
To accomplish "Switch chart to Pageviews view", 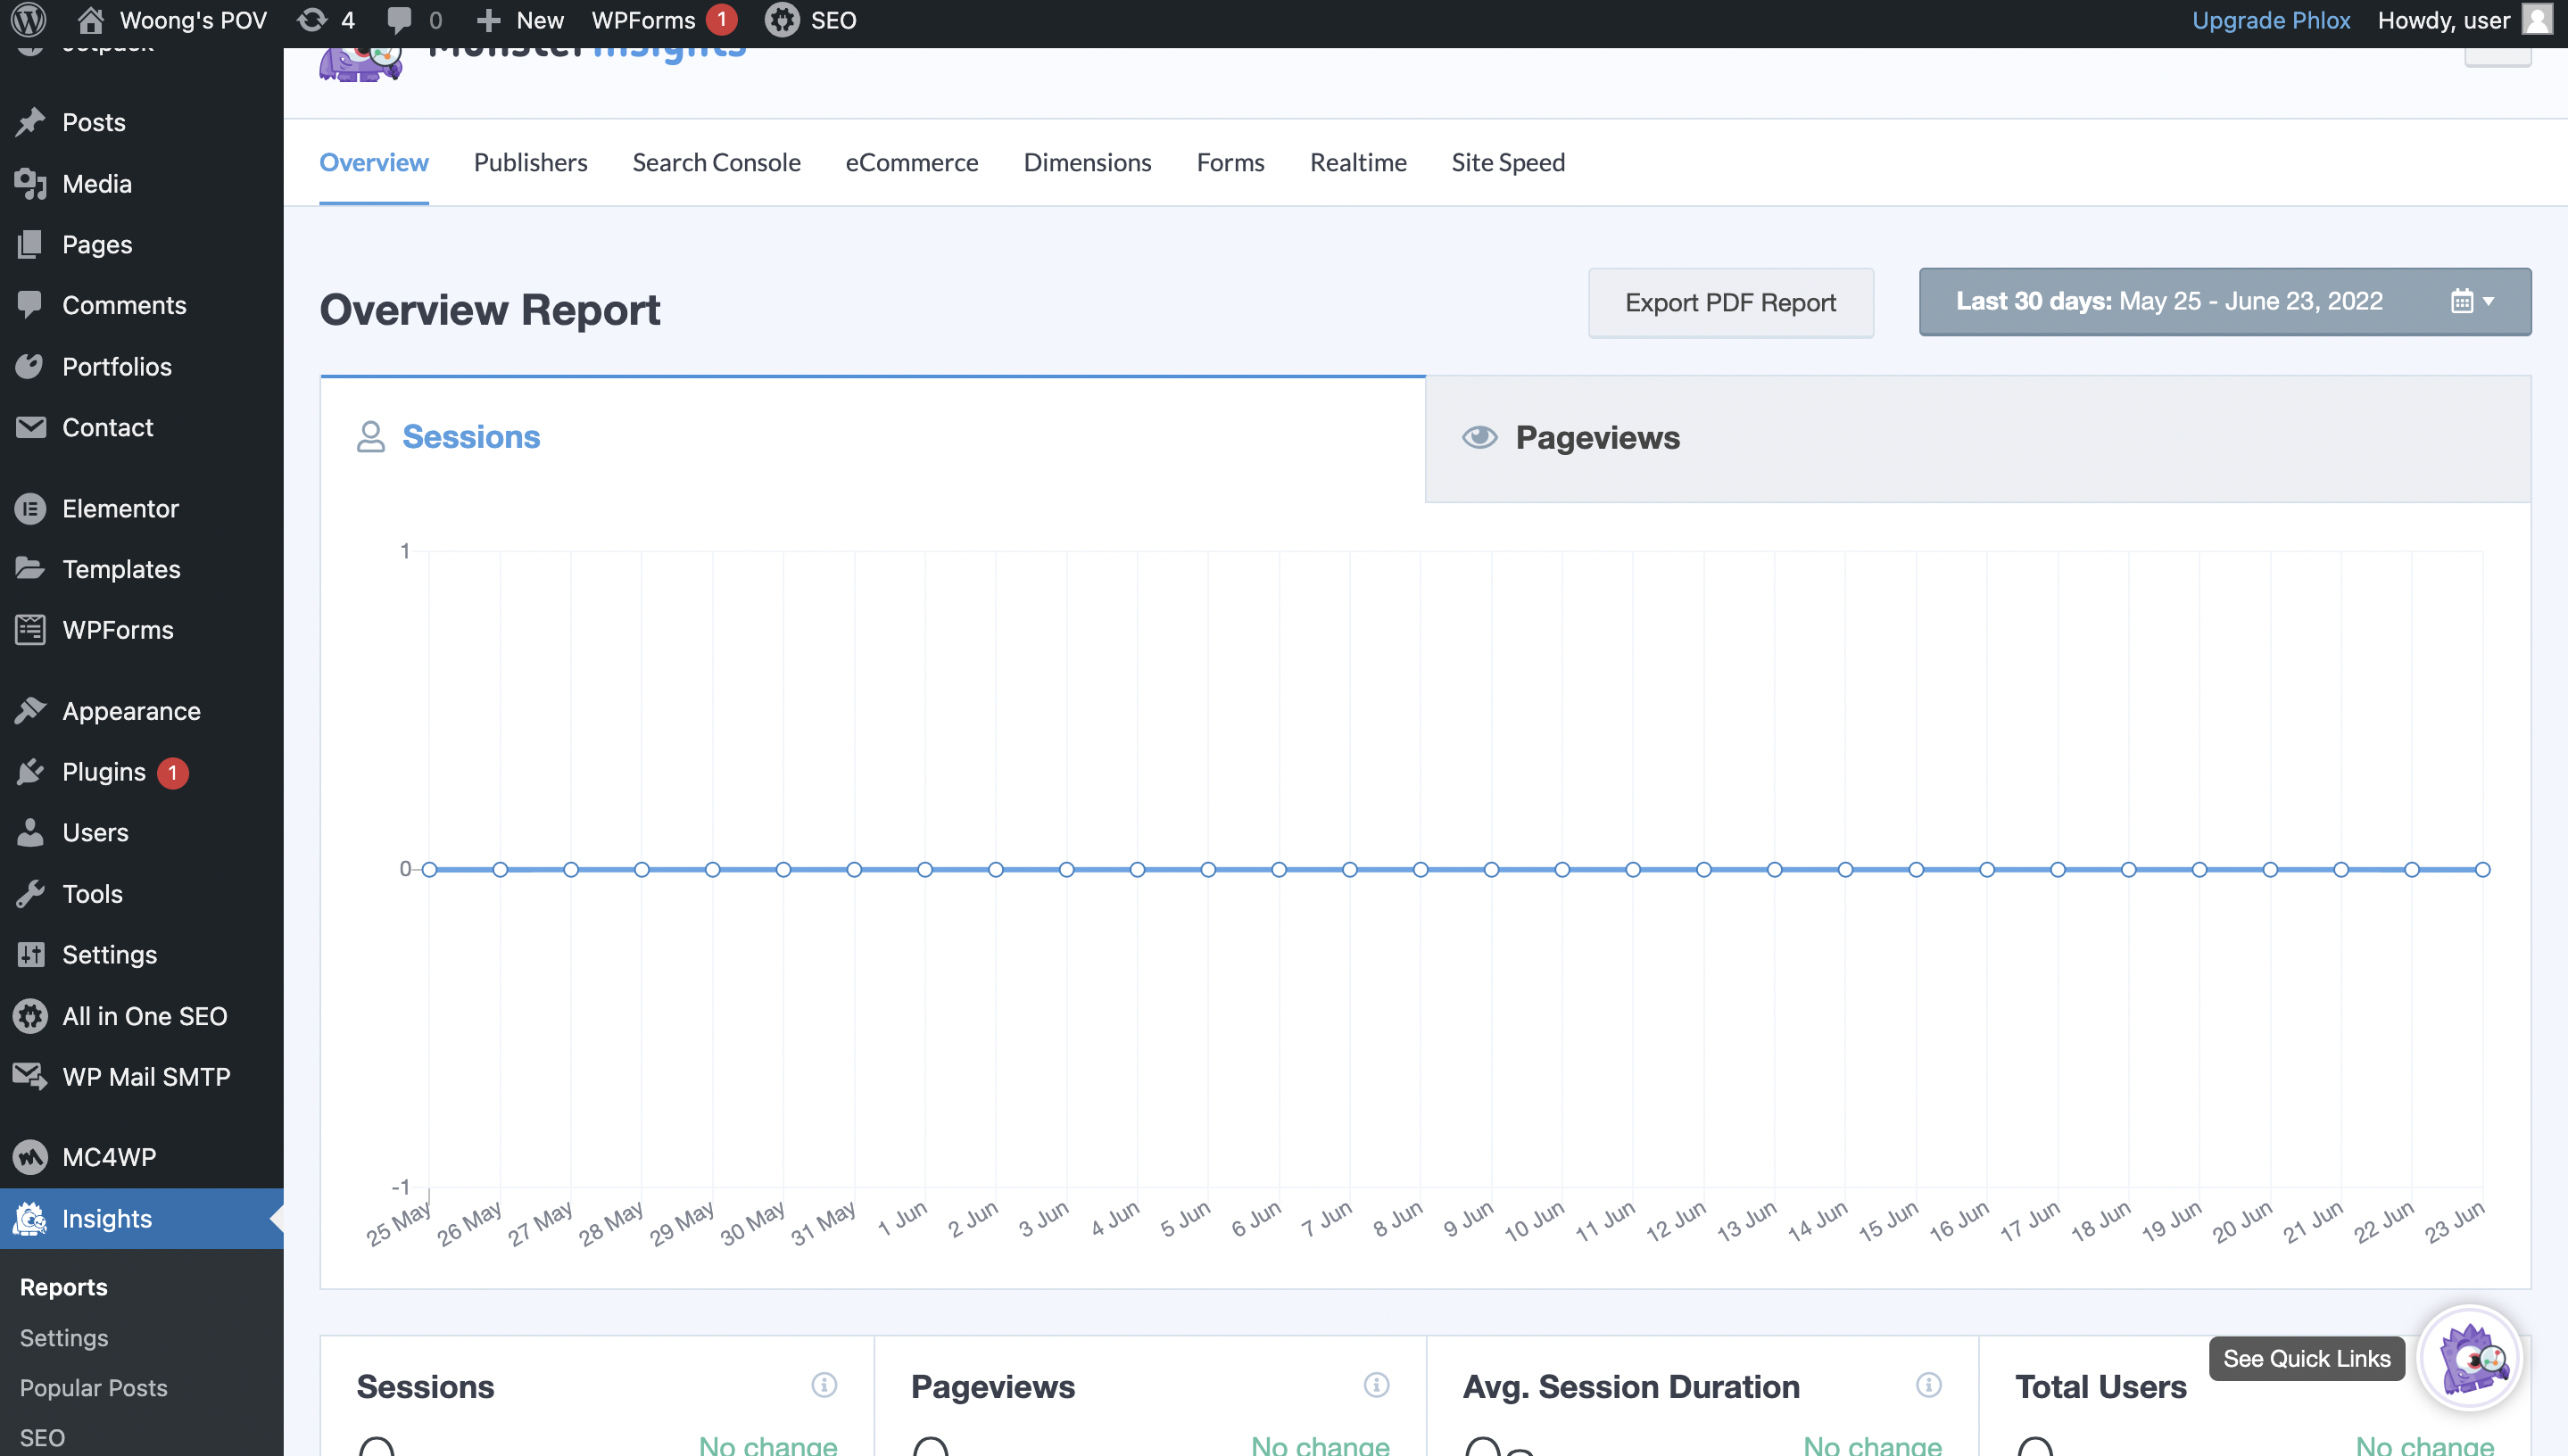I will point(1597,438).
